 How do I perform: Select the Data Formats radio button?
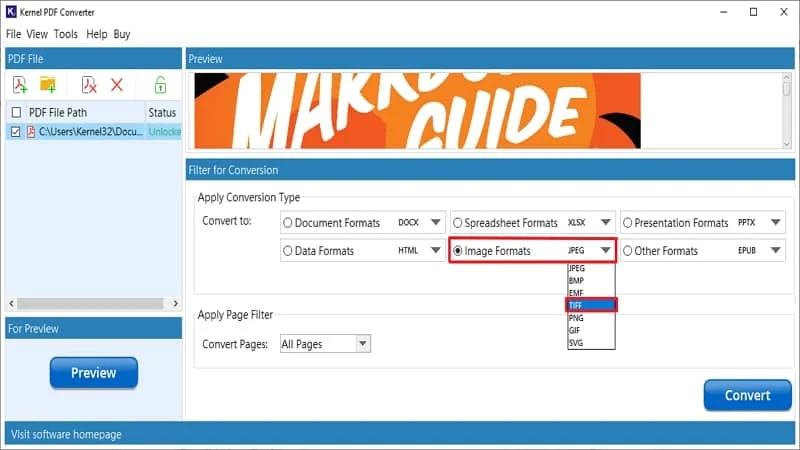pos(288,251)
